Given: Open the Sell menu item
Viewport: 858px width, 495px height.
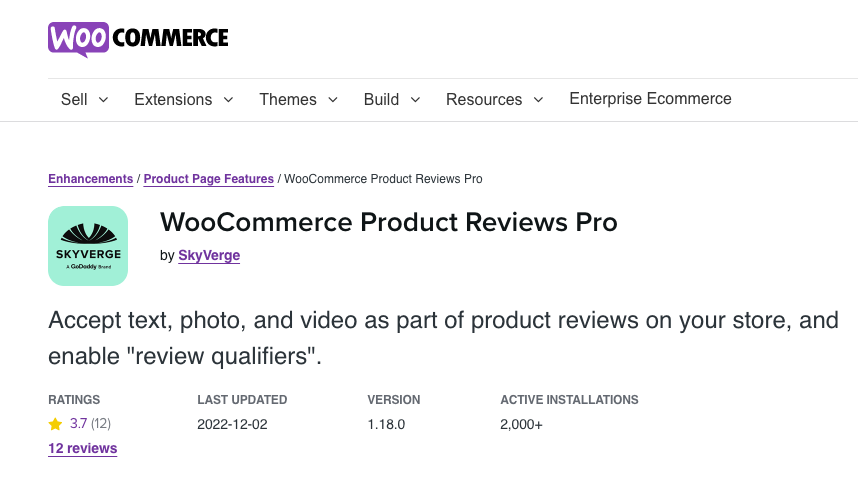Looking at the screenshot, I should pyautogui.click(x=74, y=100).
